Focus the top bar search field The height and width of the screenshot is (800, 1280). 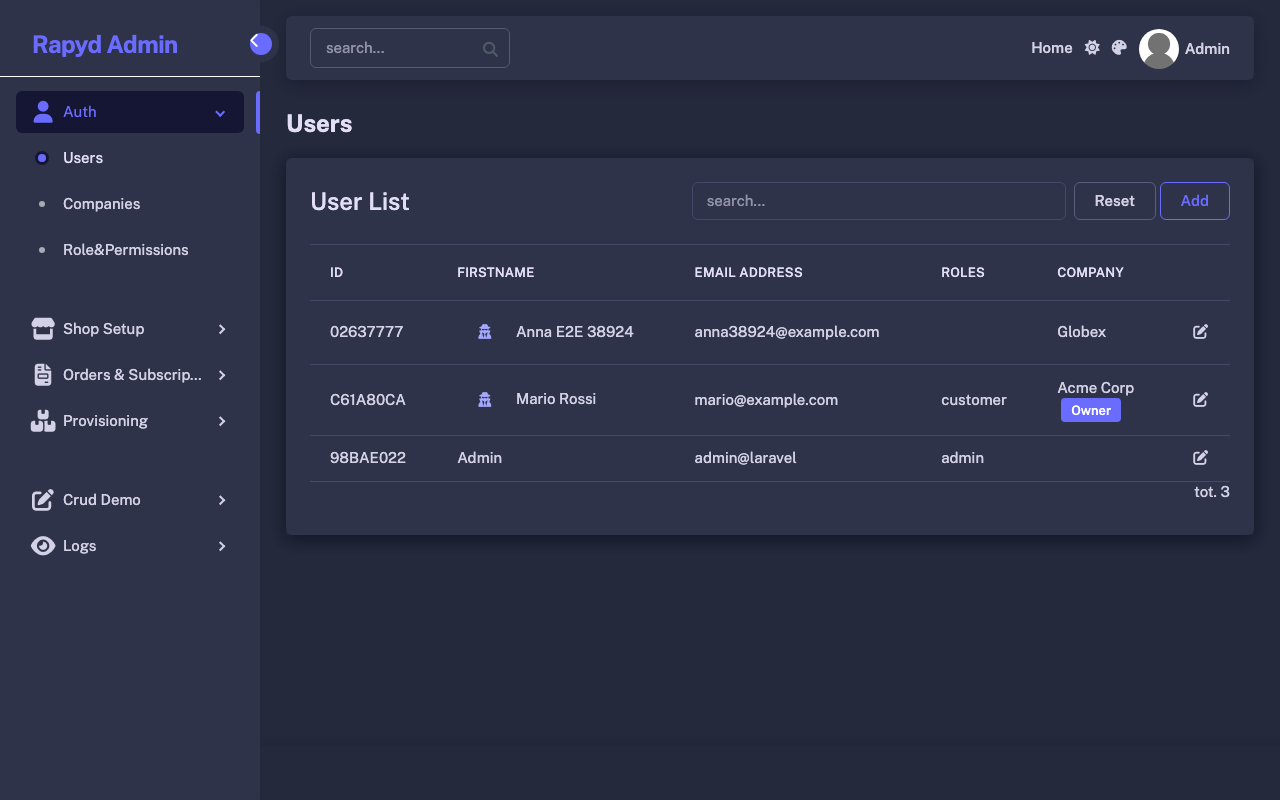coord(410,48)
